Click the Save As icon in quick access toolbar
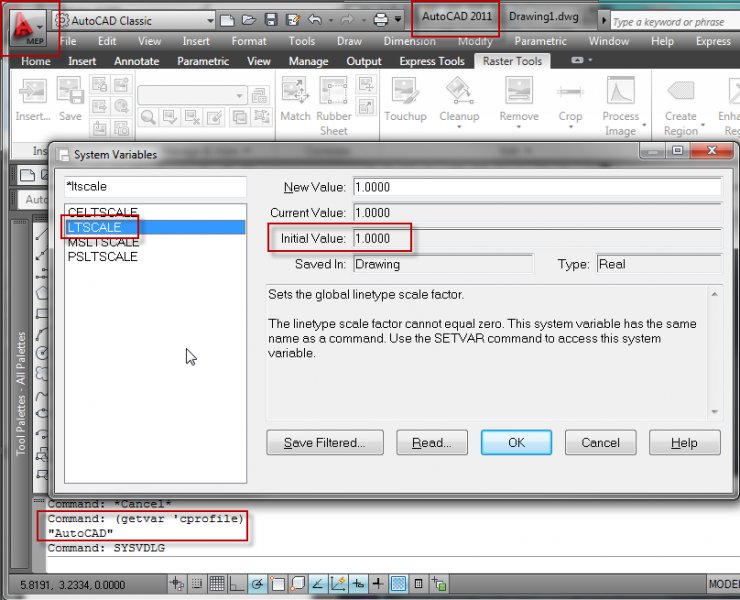Screen dimensions: 740x600 point(293,20)
